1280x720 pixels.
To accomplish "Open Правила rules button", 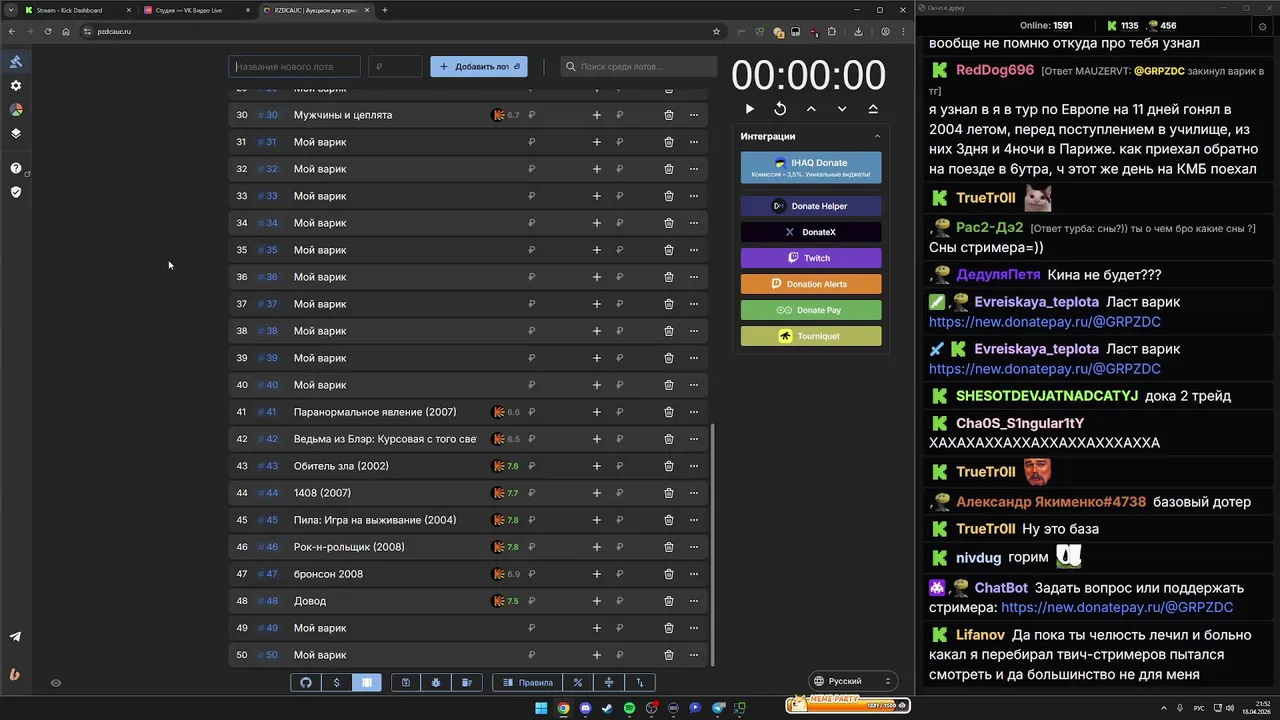I will pyautogui.click(x=528, y=682).
